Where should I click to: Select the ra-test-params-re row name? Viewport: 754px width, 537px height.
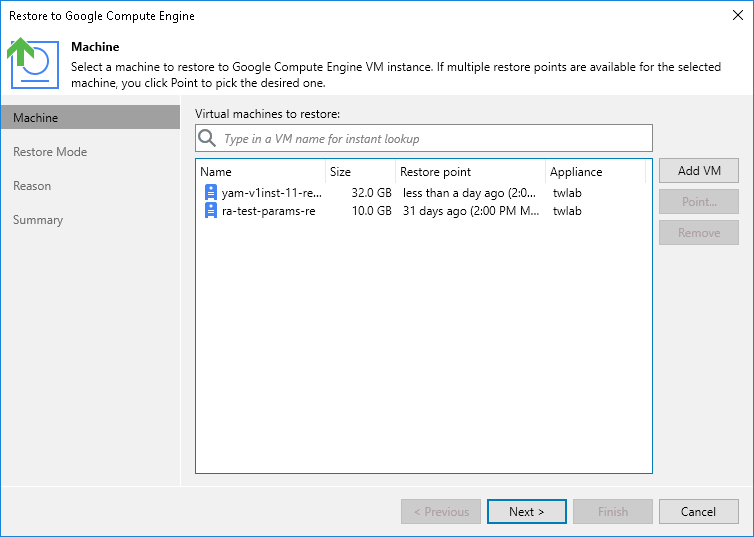pyautogui.click(x=268, y=211)
